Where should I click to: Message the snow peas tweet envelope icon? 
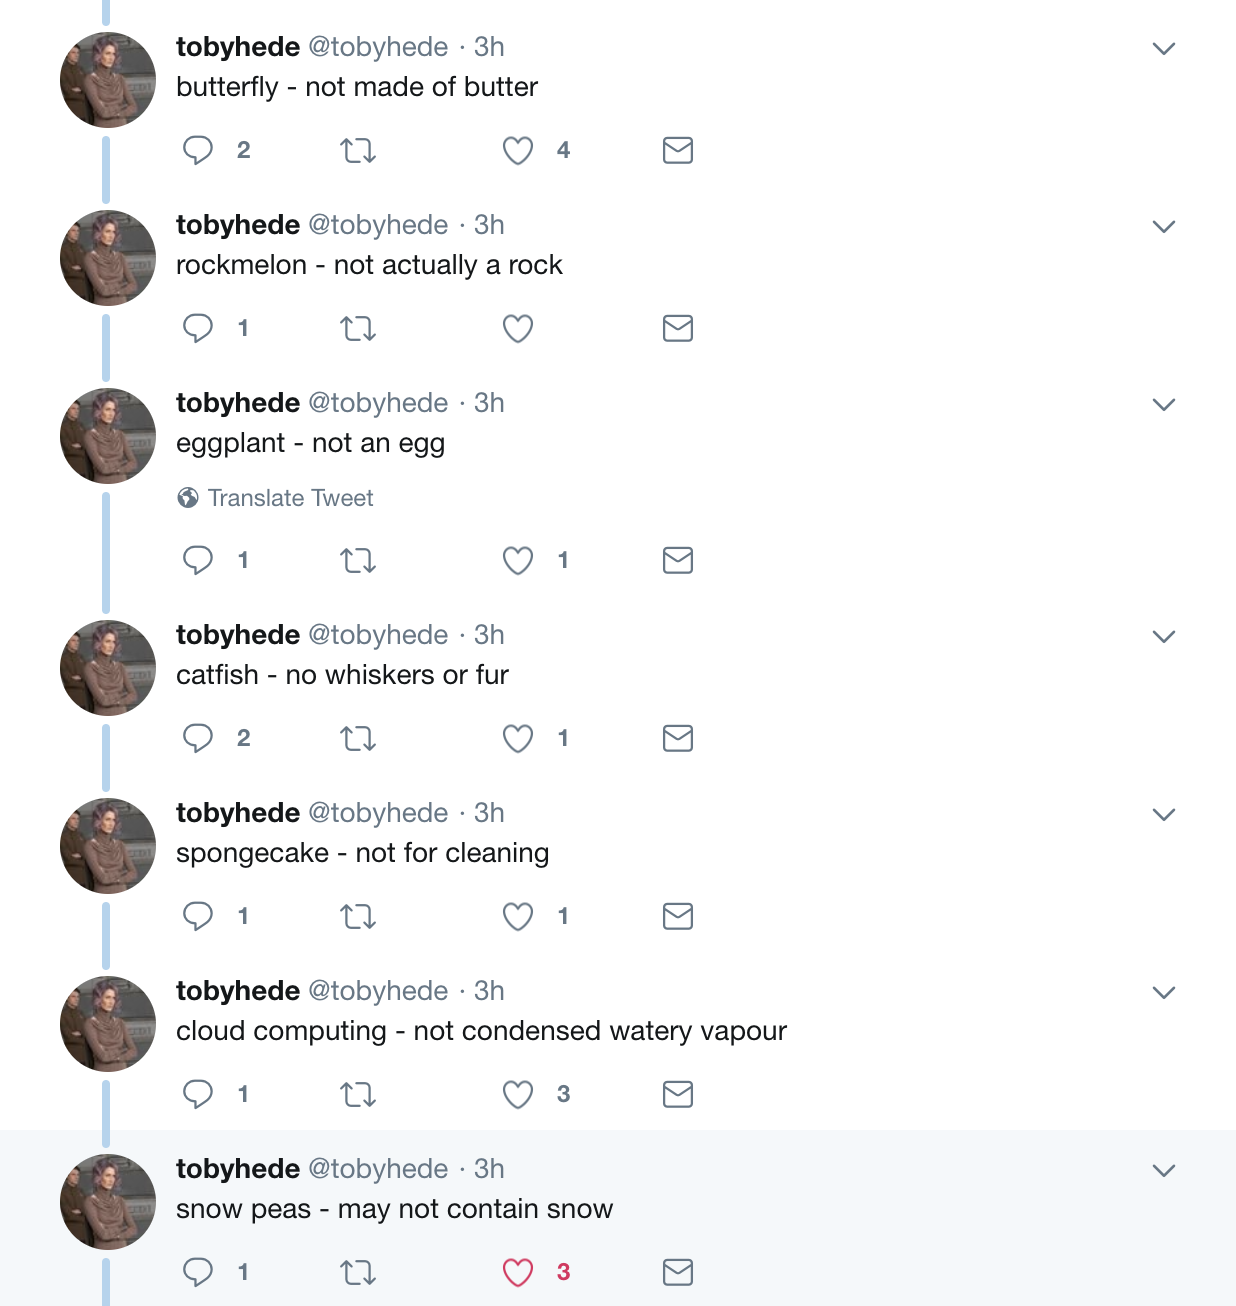click(678, 1272)
